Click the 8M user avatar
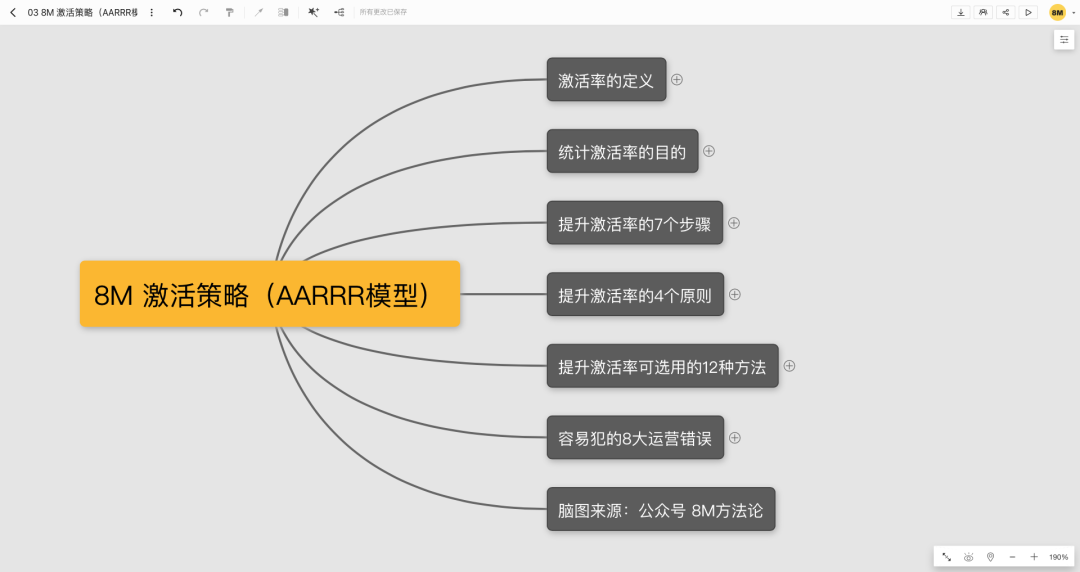Screen dimensions: 1080x572 [x=1057, y=12]
